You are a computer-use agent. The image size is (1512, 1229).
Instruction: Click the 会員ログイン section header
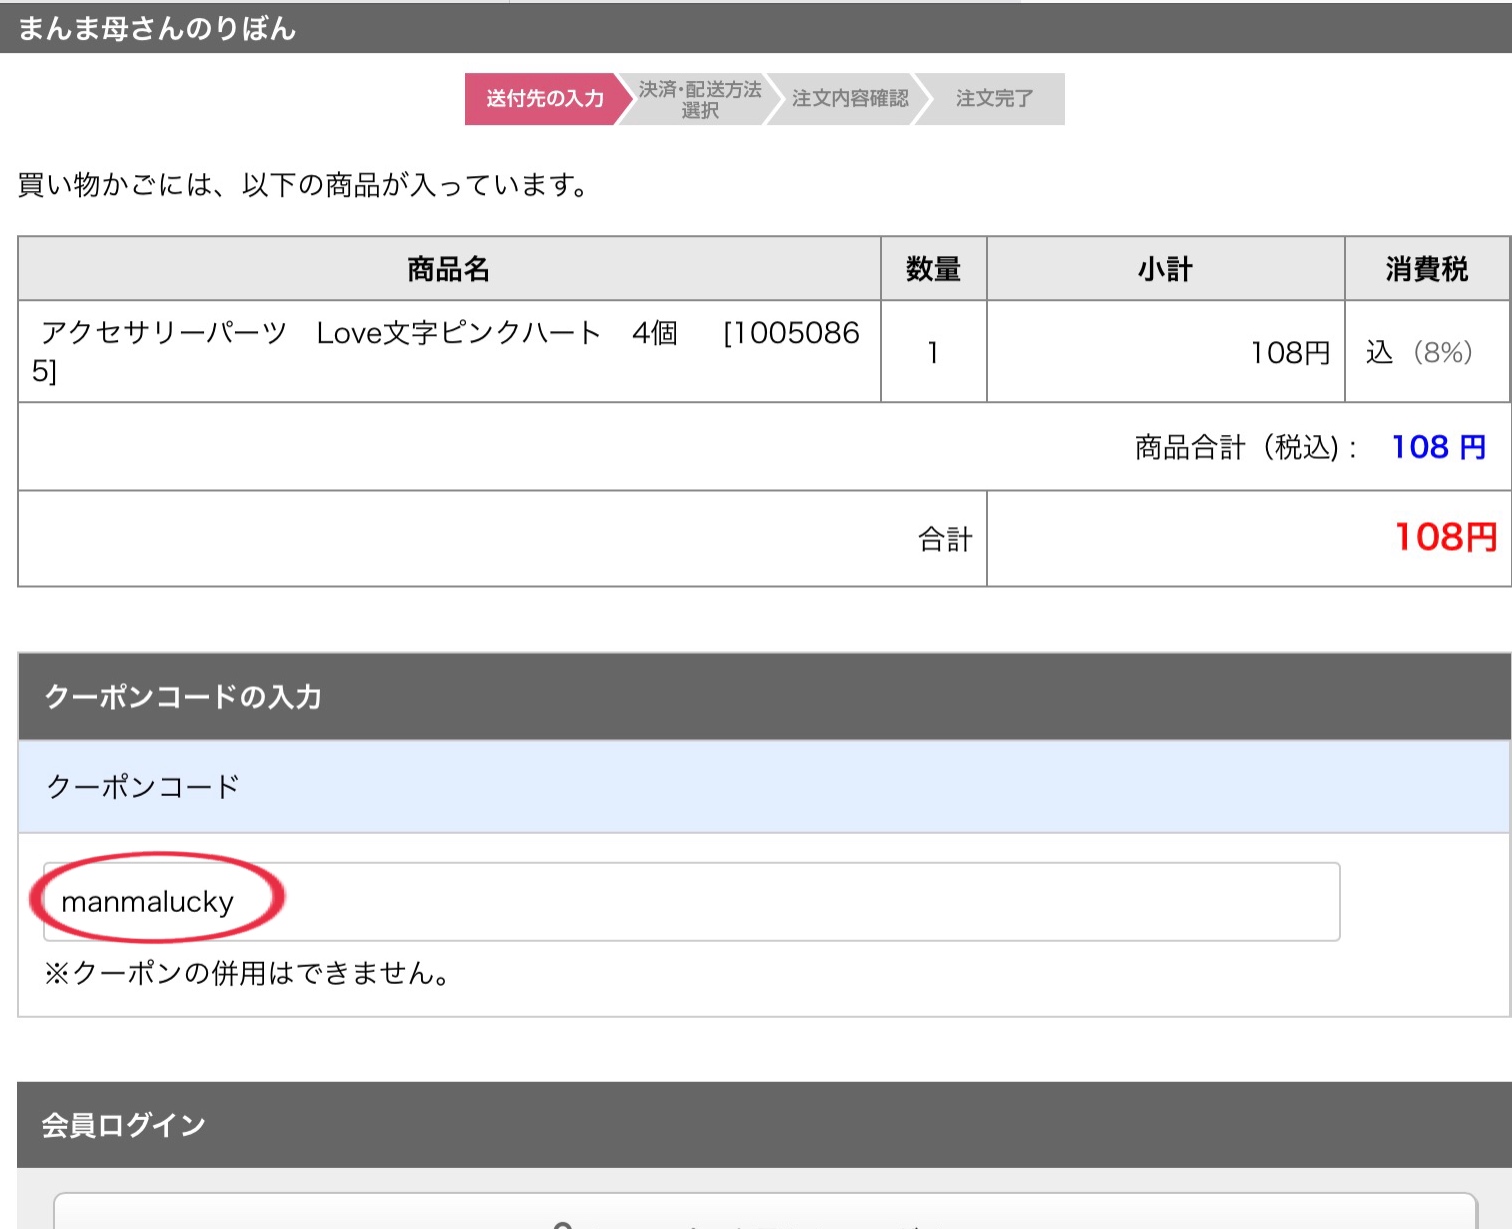(123, 1125)
